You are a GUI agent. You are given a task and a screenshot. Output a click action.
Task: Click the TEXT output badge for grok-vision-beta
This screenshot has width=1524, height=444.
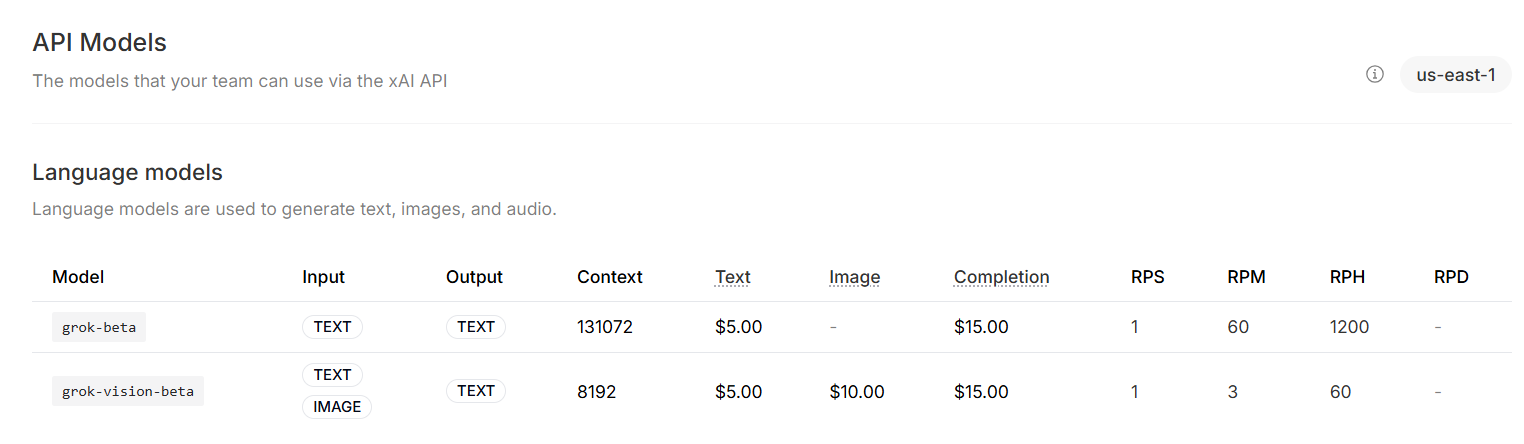[x=476, y=391]
